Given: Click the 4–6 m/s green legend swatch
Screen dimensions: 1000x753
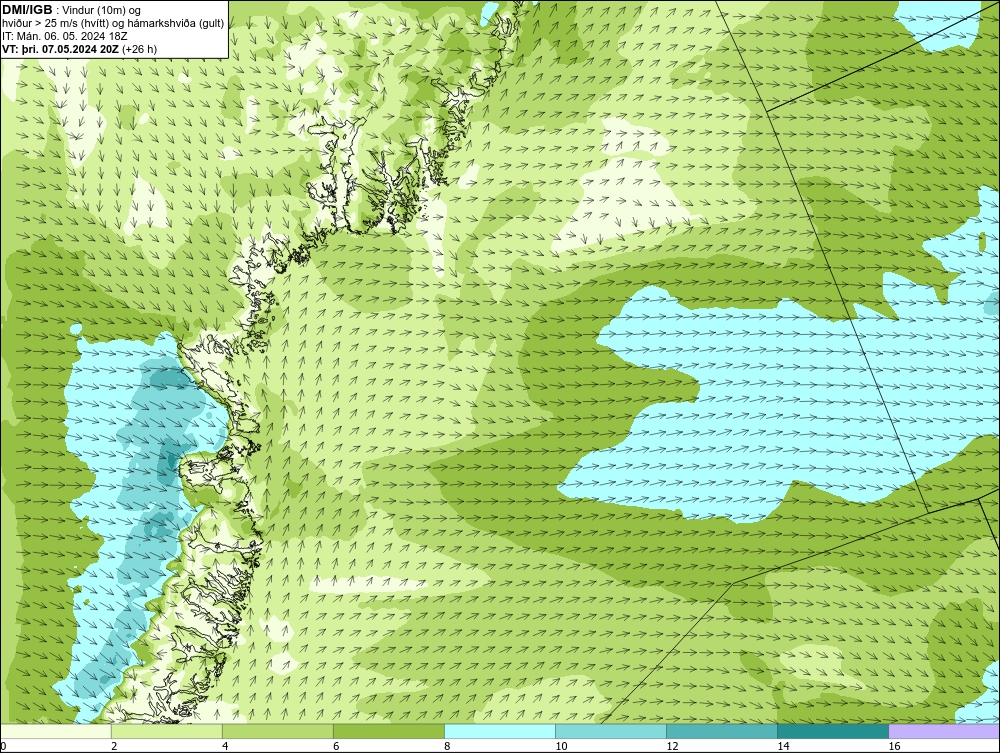Looking at the screenshot, I should 277,731.
